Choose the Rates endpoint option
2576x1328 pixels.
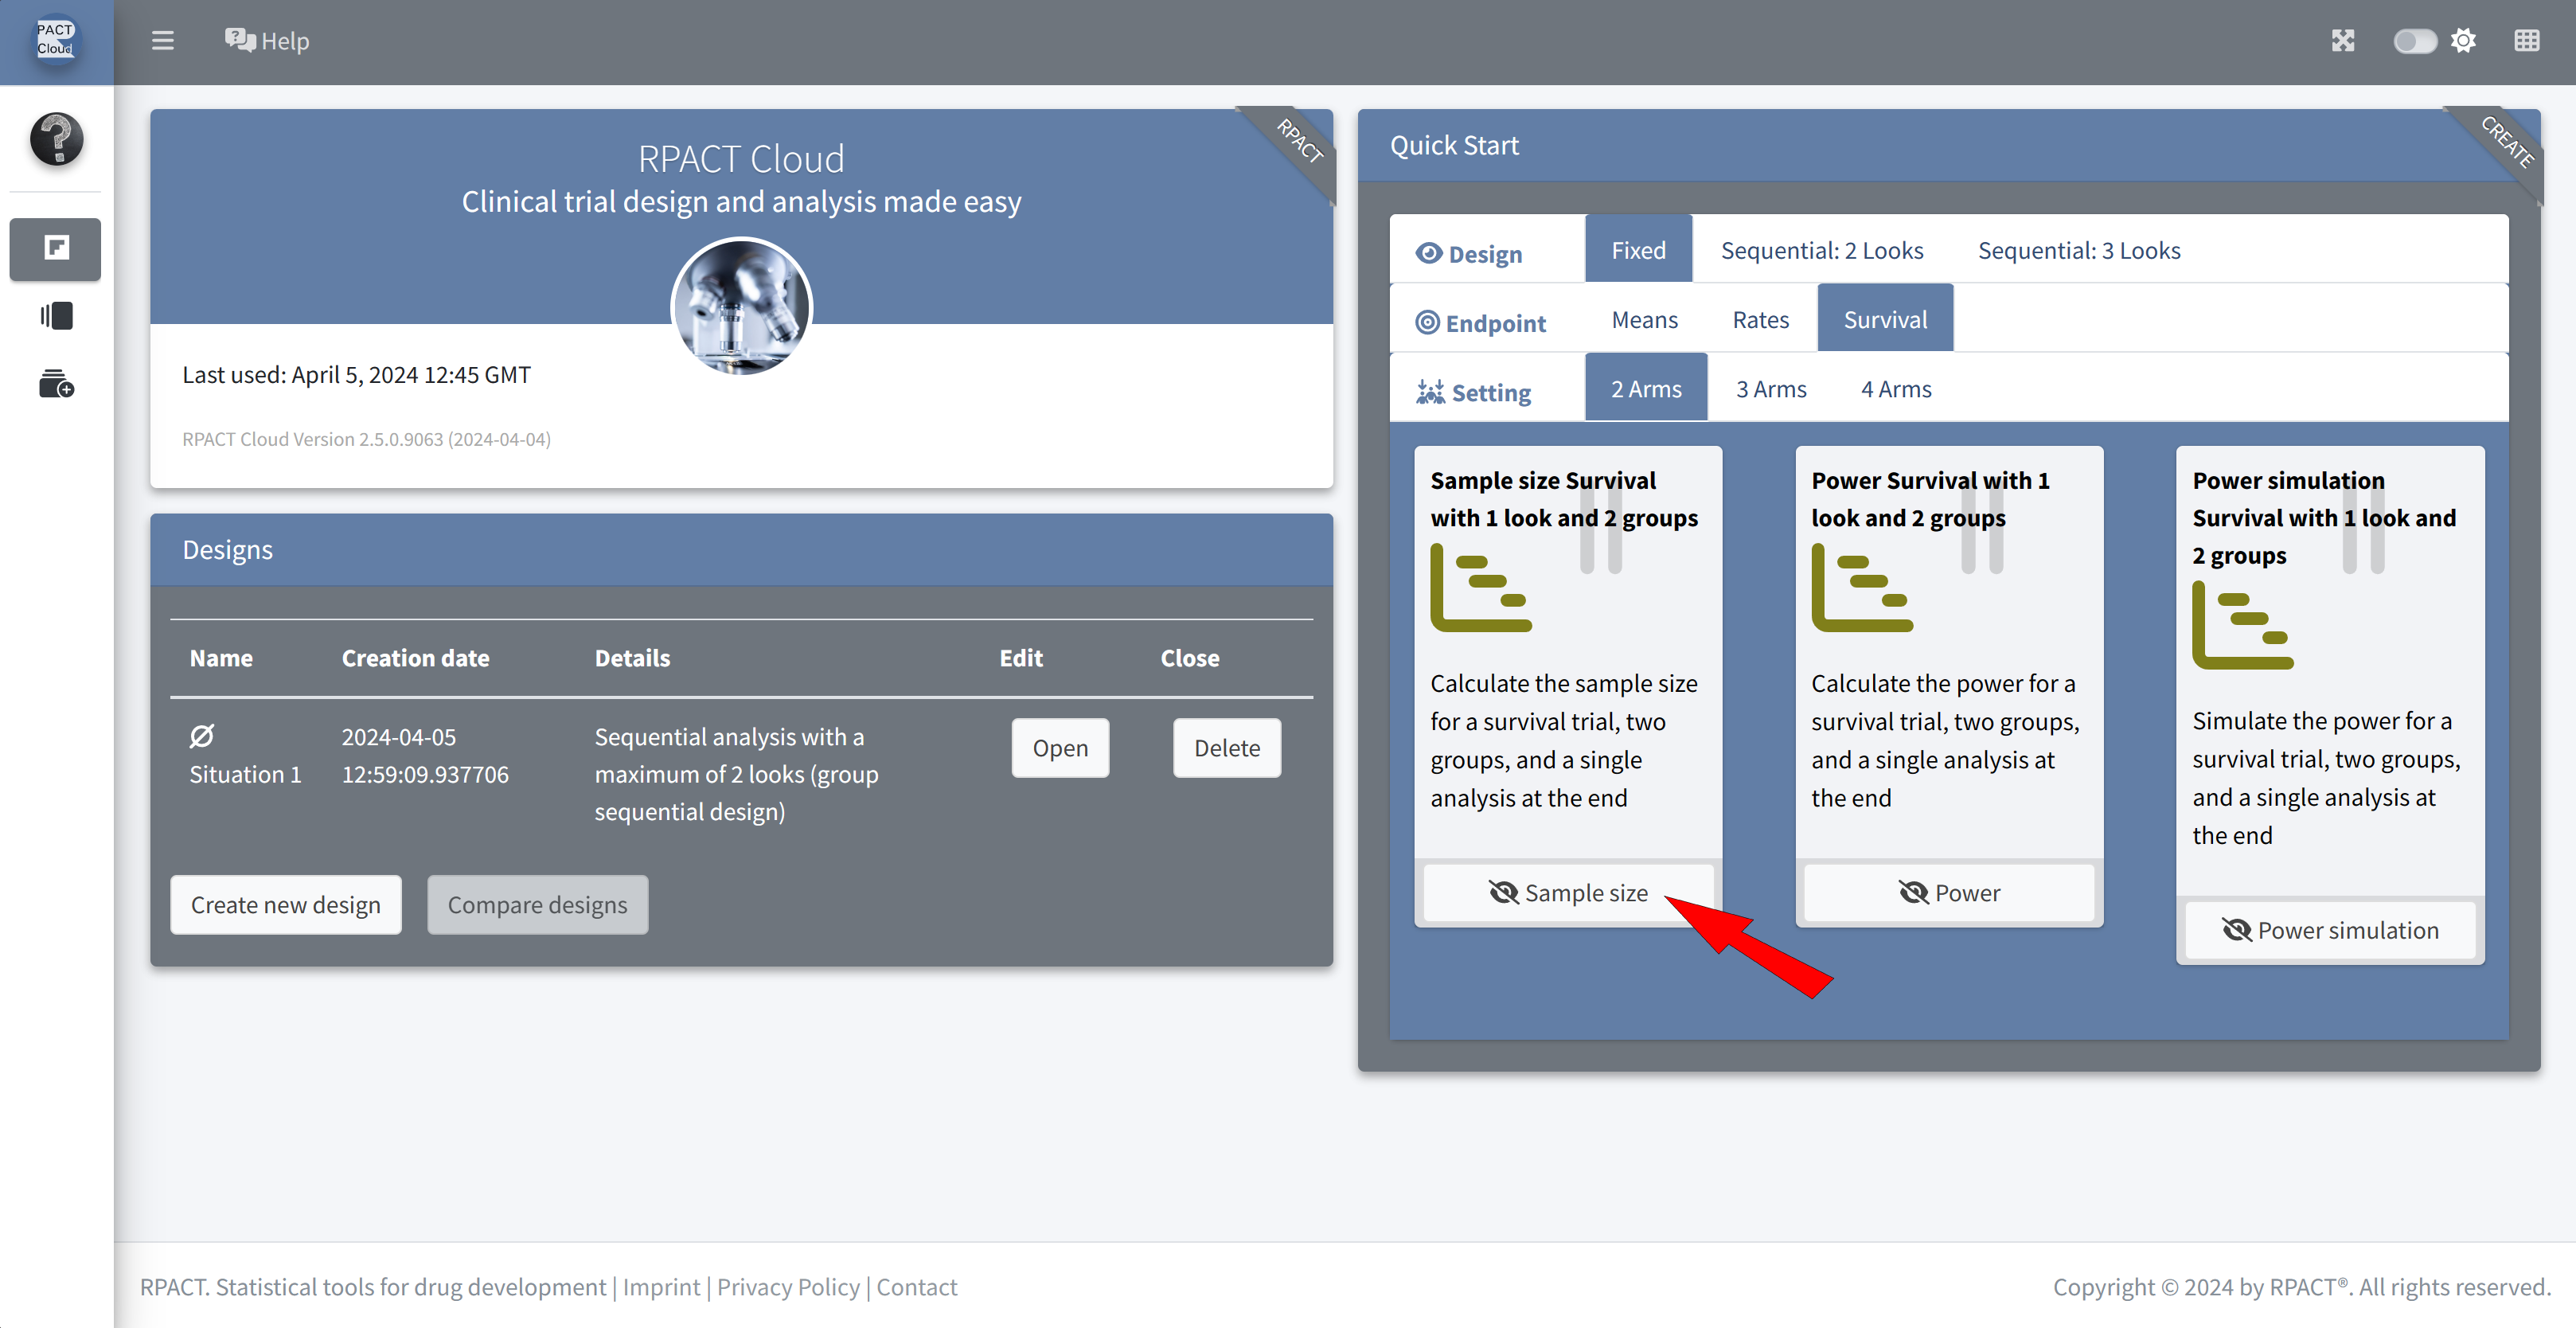click(1760, 320)
